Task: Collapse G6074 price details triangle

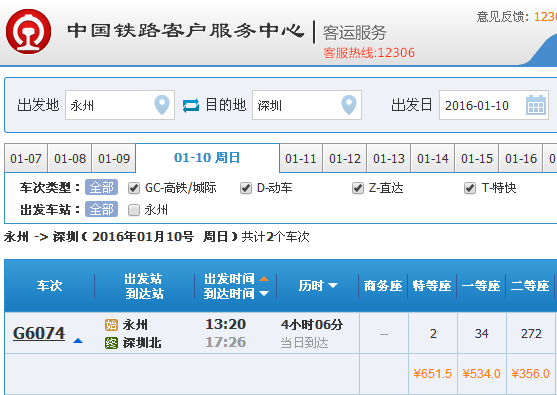Action: pyautogui.click(x=78, y=341)
